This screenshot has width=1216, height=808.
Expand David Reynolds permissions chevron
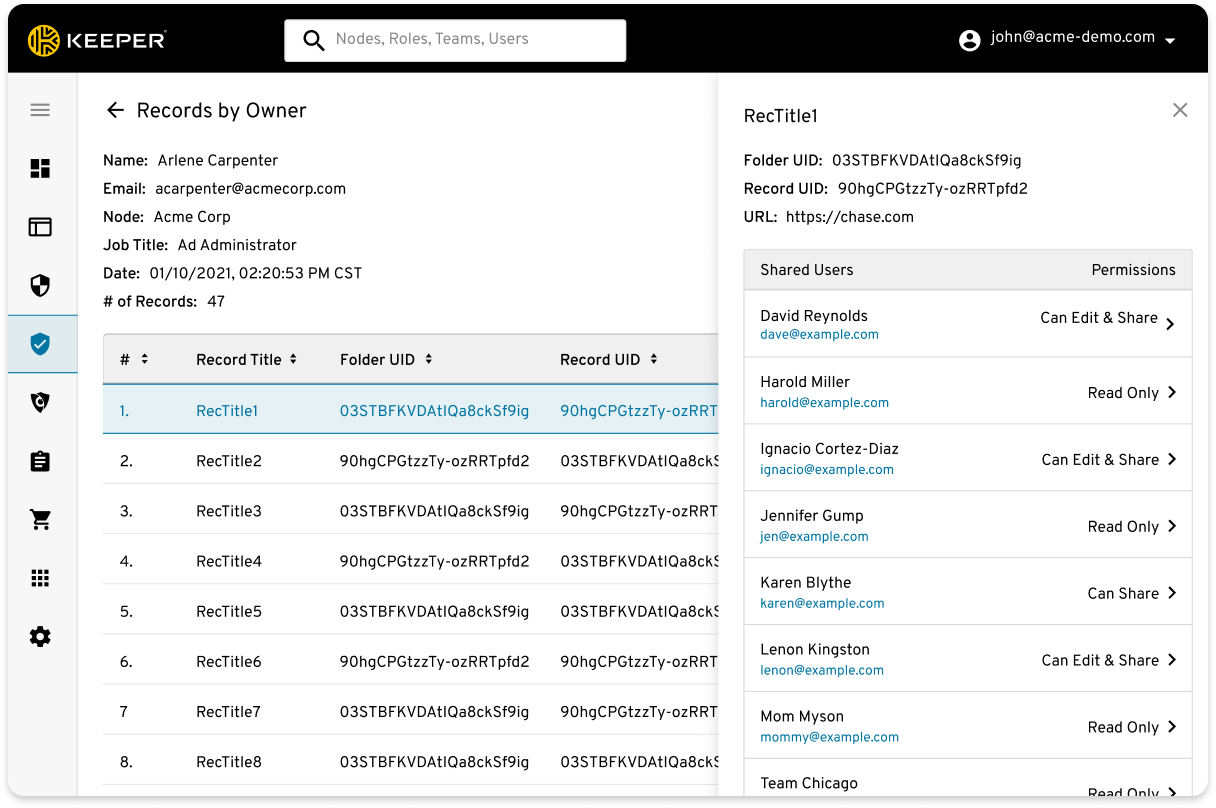click(1171, 324)
